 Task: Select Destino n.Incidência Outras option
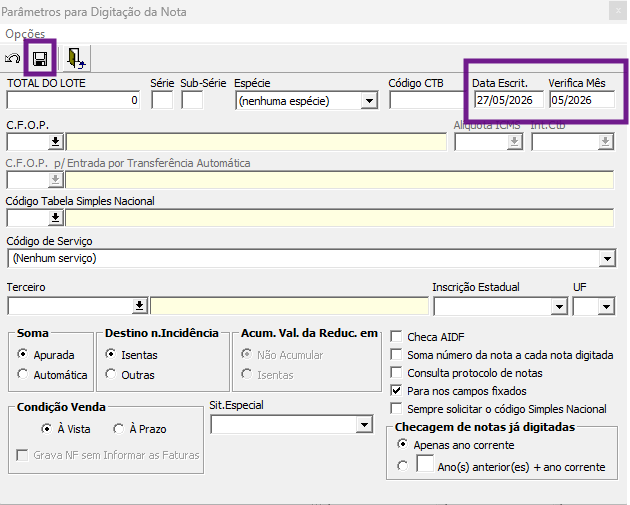[x=110, y=374]
